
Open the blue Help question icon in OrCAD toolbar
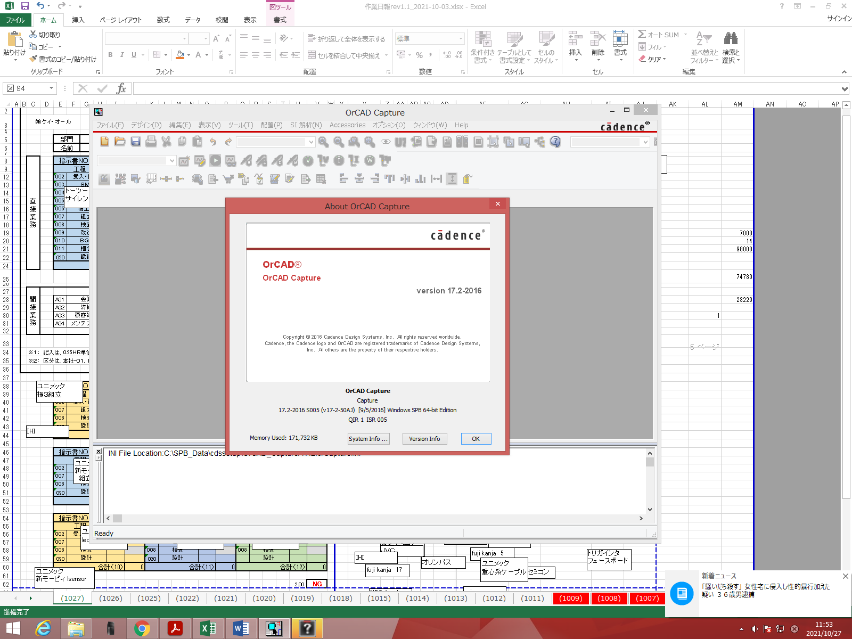[555, 142]
